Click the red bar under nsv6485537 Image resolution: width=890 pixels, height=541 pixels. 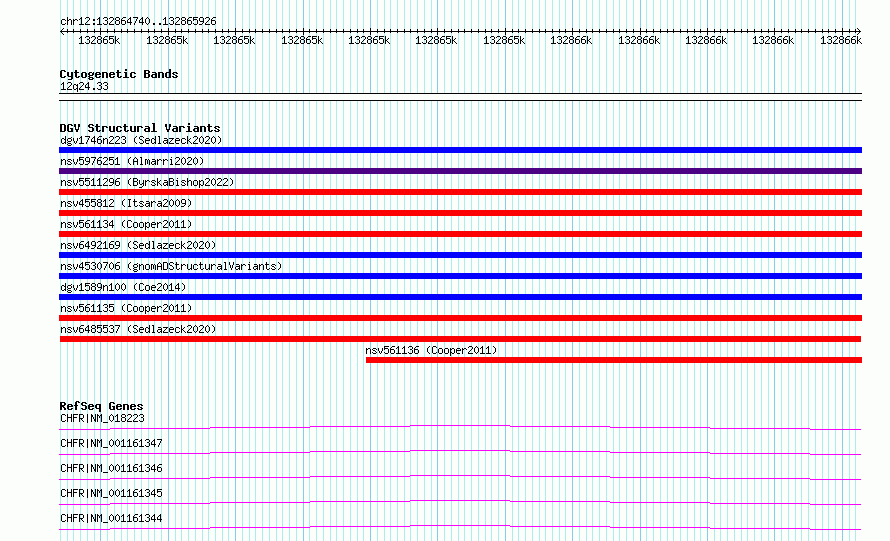tap(460, 339)
